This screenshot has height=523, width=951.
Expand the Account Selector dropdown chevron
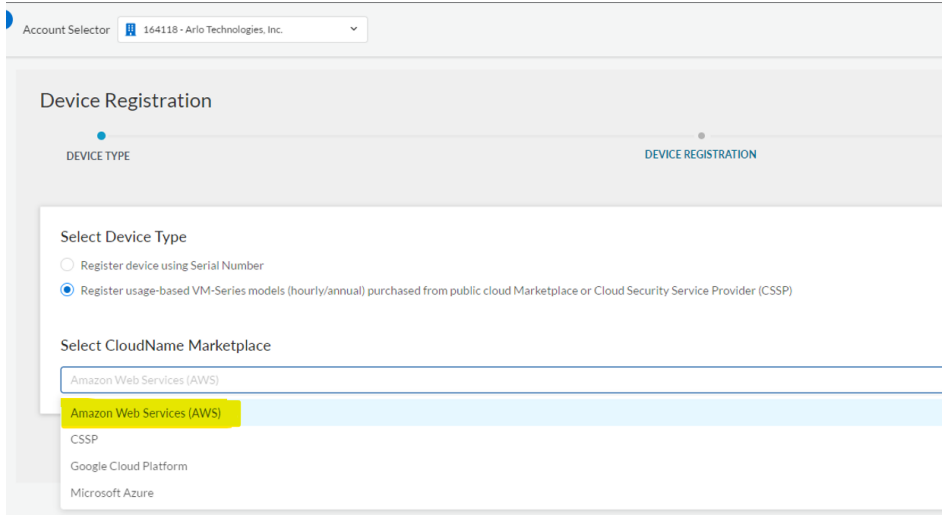pos(354,30)
